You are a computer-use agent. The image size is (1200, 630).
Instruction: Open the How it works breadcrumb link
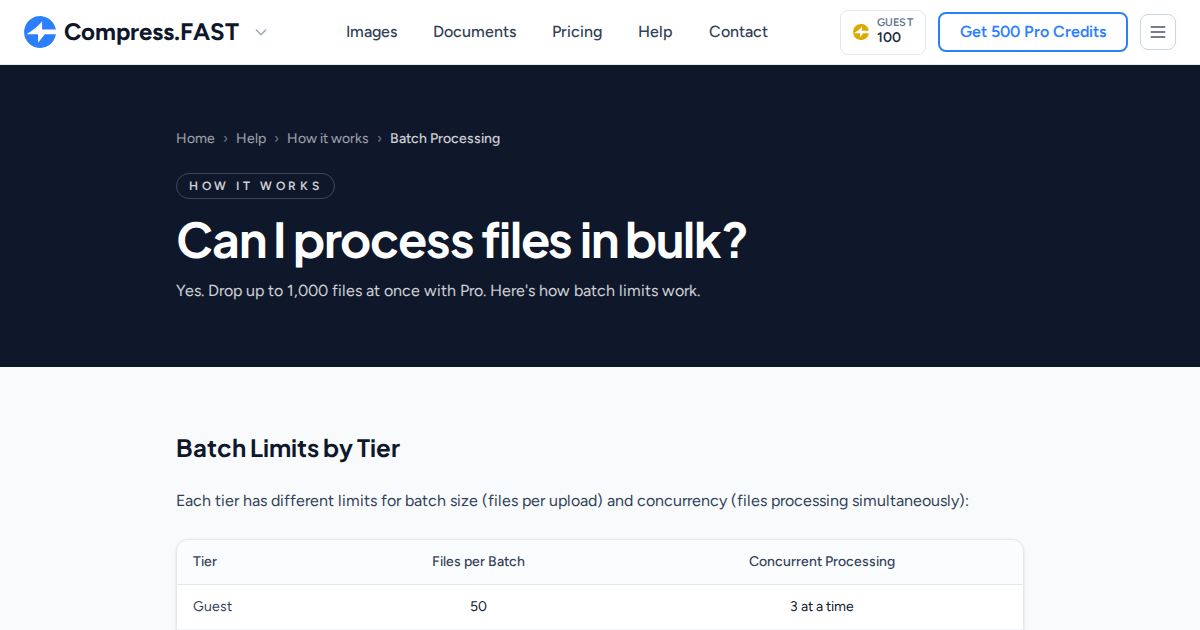tap(328, 138)
